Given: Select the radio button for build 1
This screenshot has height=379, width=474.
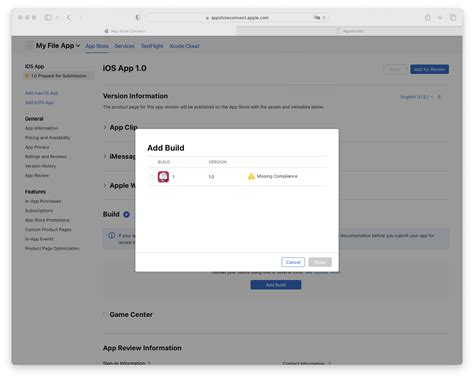Looking at the screenshot, I should click(152, 177).
